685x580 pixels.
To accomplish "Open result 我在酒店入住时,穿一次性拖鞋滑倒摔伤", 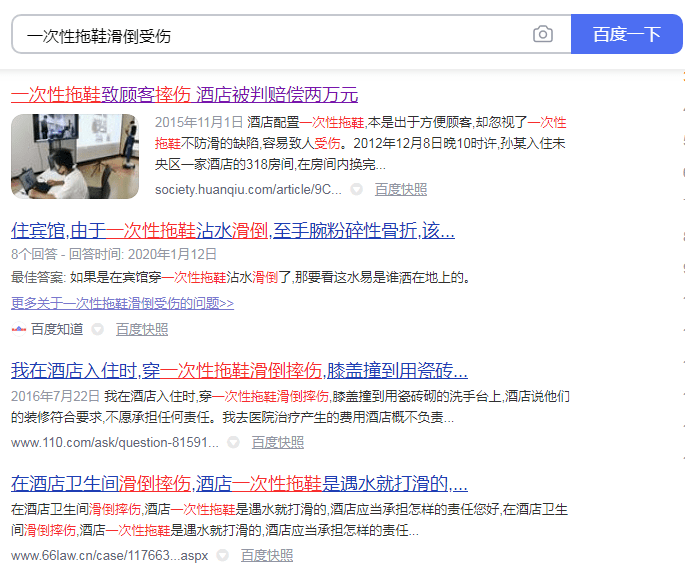I will click(x=239, y=370).
